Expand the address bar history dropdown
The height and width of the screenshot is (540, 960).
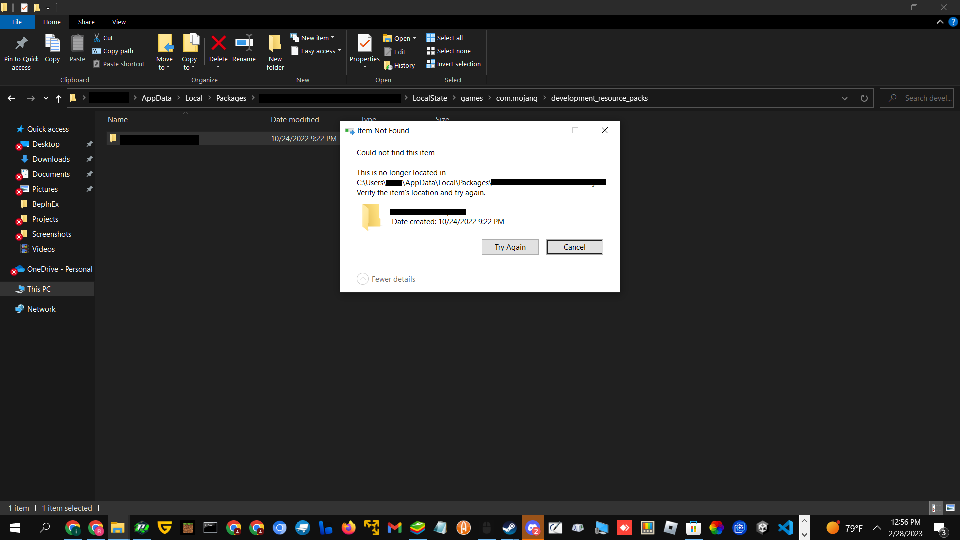coord(844,98)
